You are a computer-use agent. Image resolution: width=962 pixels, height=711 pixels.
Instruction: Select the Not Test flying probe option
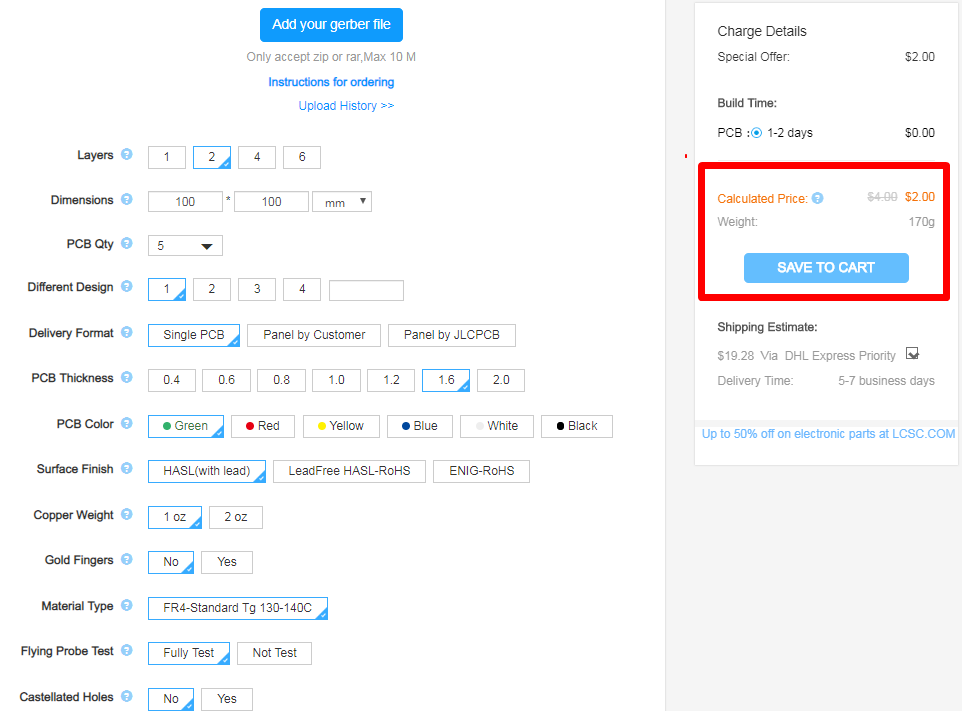(x=274, y=653)
